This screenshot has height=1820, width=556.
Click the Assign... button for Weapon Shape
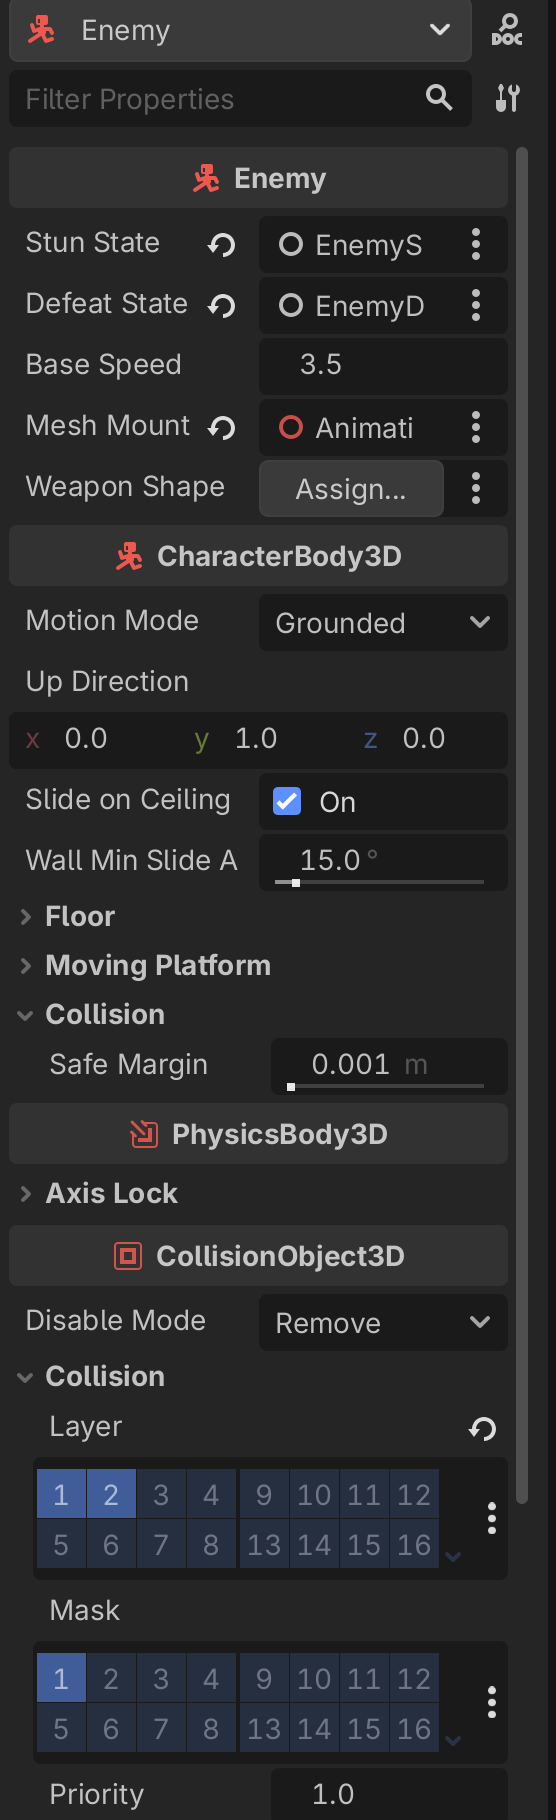click(351, 489)
